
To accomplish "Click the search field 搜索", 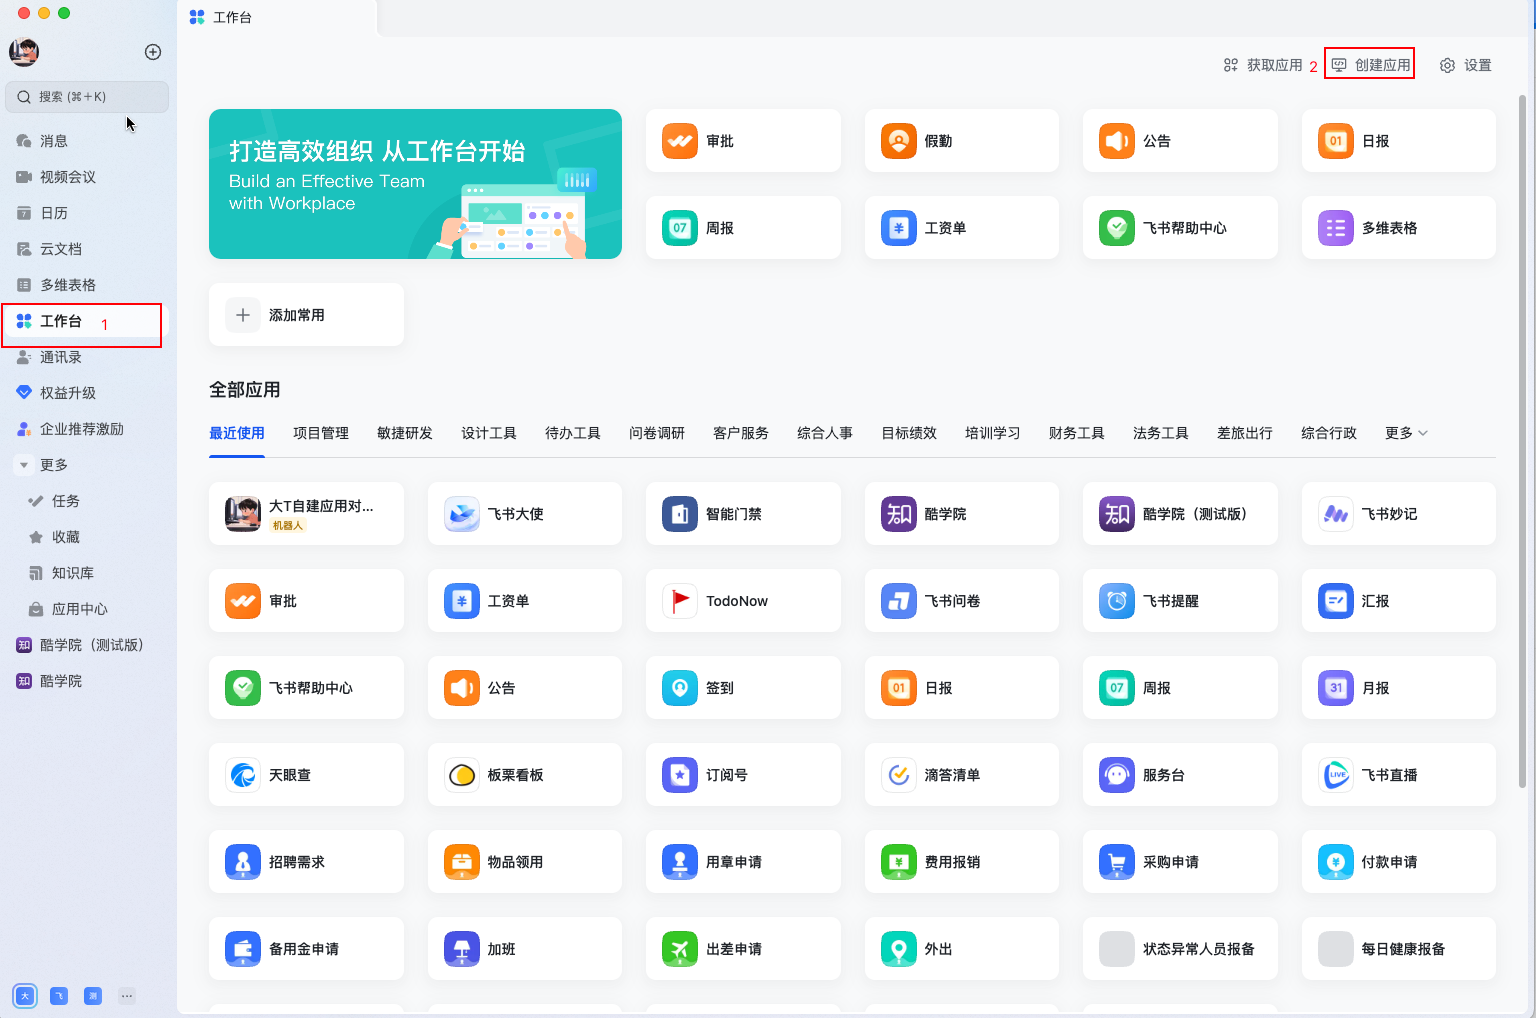I will pyautogui.click(x=87, y=97).
